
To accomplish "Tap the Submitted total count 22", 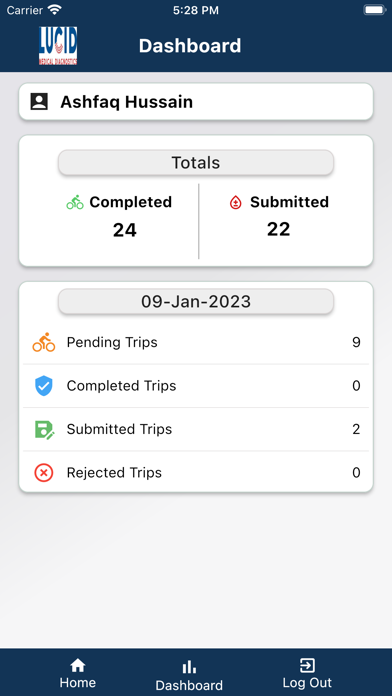I will (x=278, y=229).
